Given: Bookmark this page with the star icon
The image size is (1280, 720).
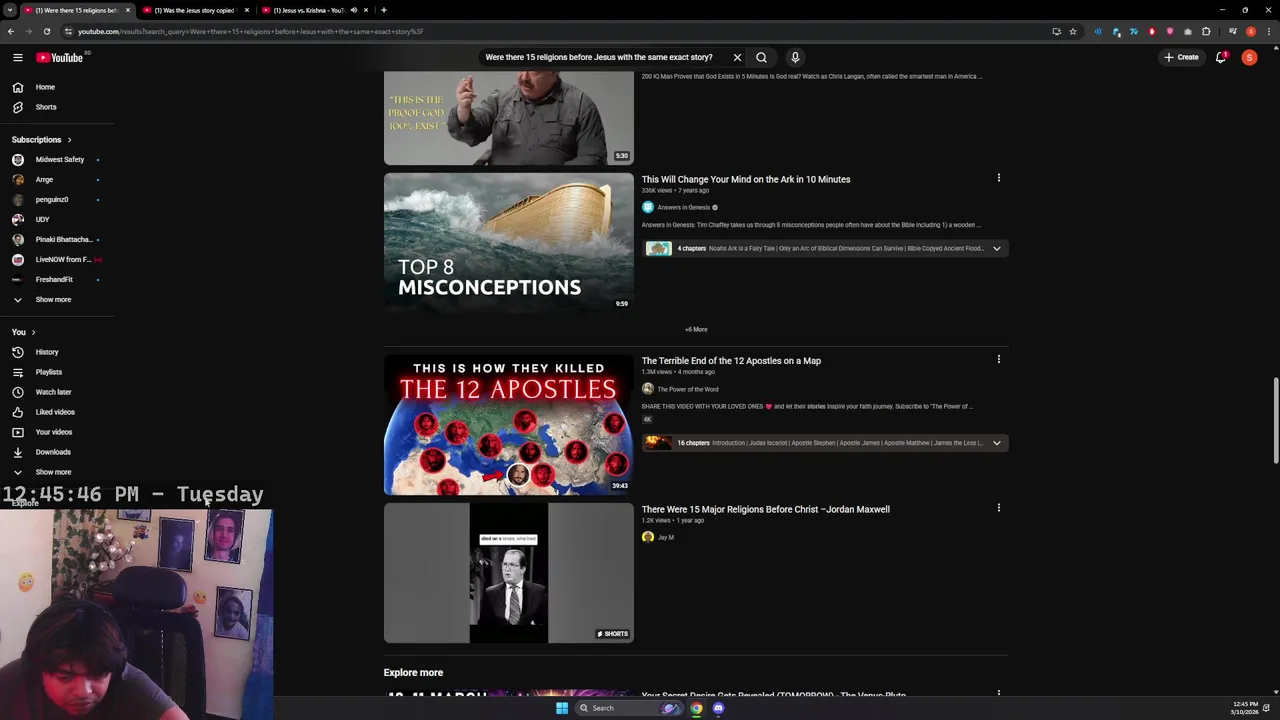Looking at the screenshot, I should [1073, 31].
